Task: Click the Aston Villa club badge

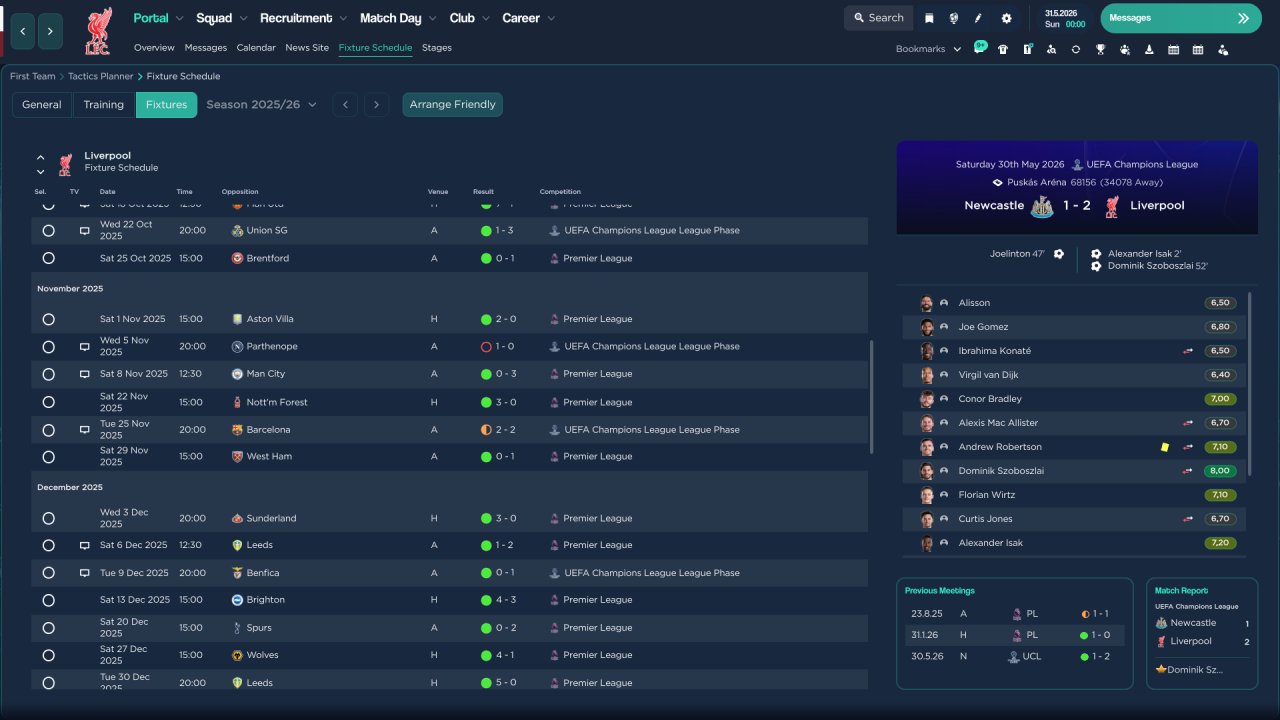Action: point(237,319)
